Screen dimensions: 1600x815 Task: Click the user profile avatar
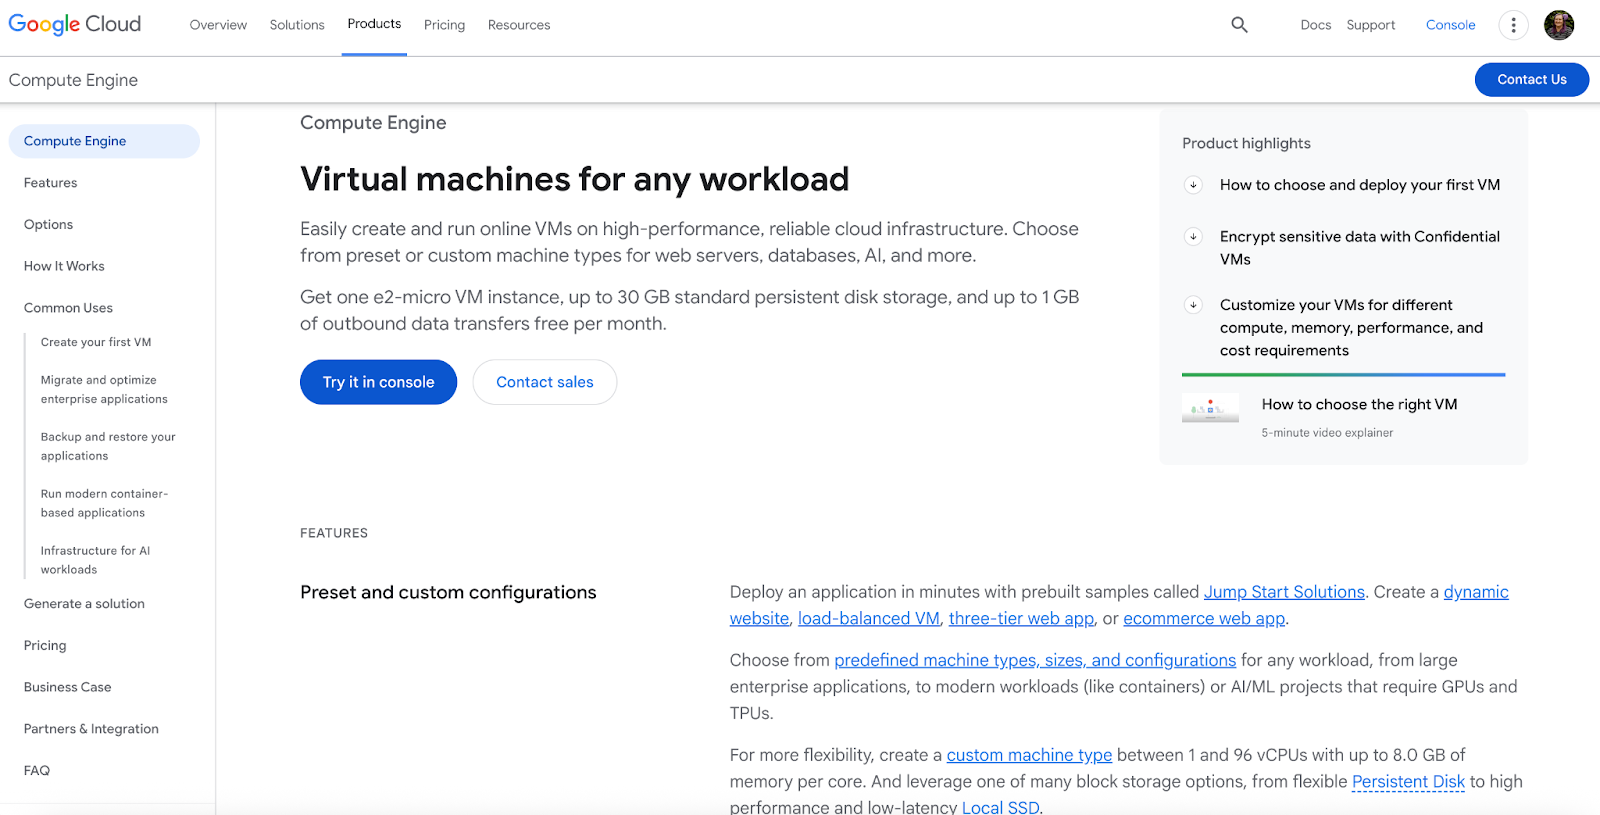click(1558, 25)
